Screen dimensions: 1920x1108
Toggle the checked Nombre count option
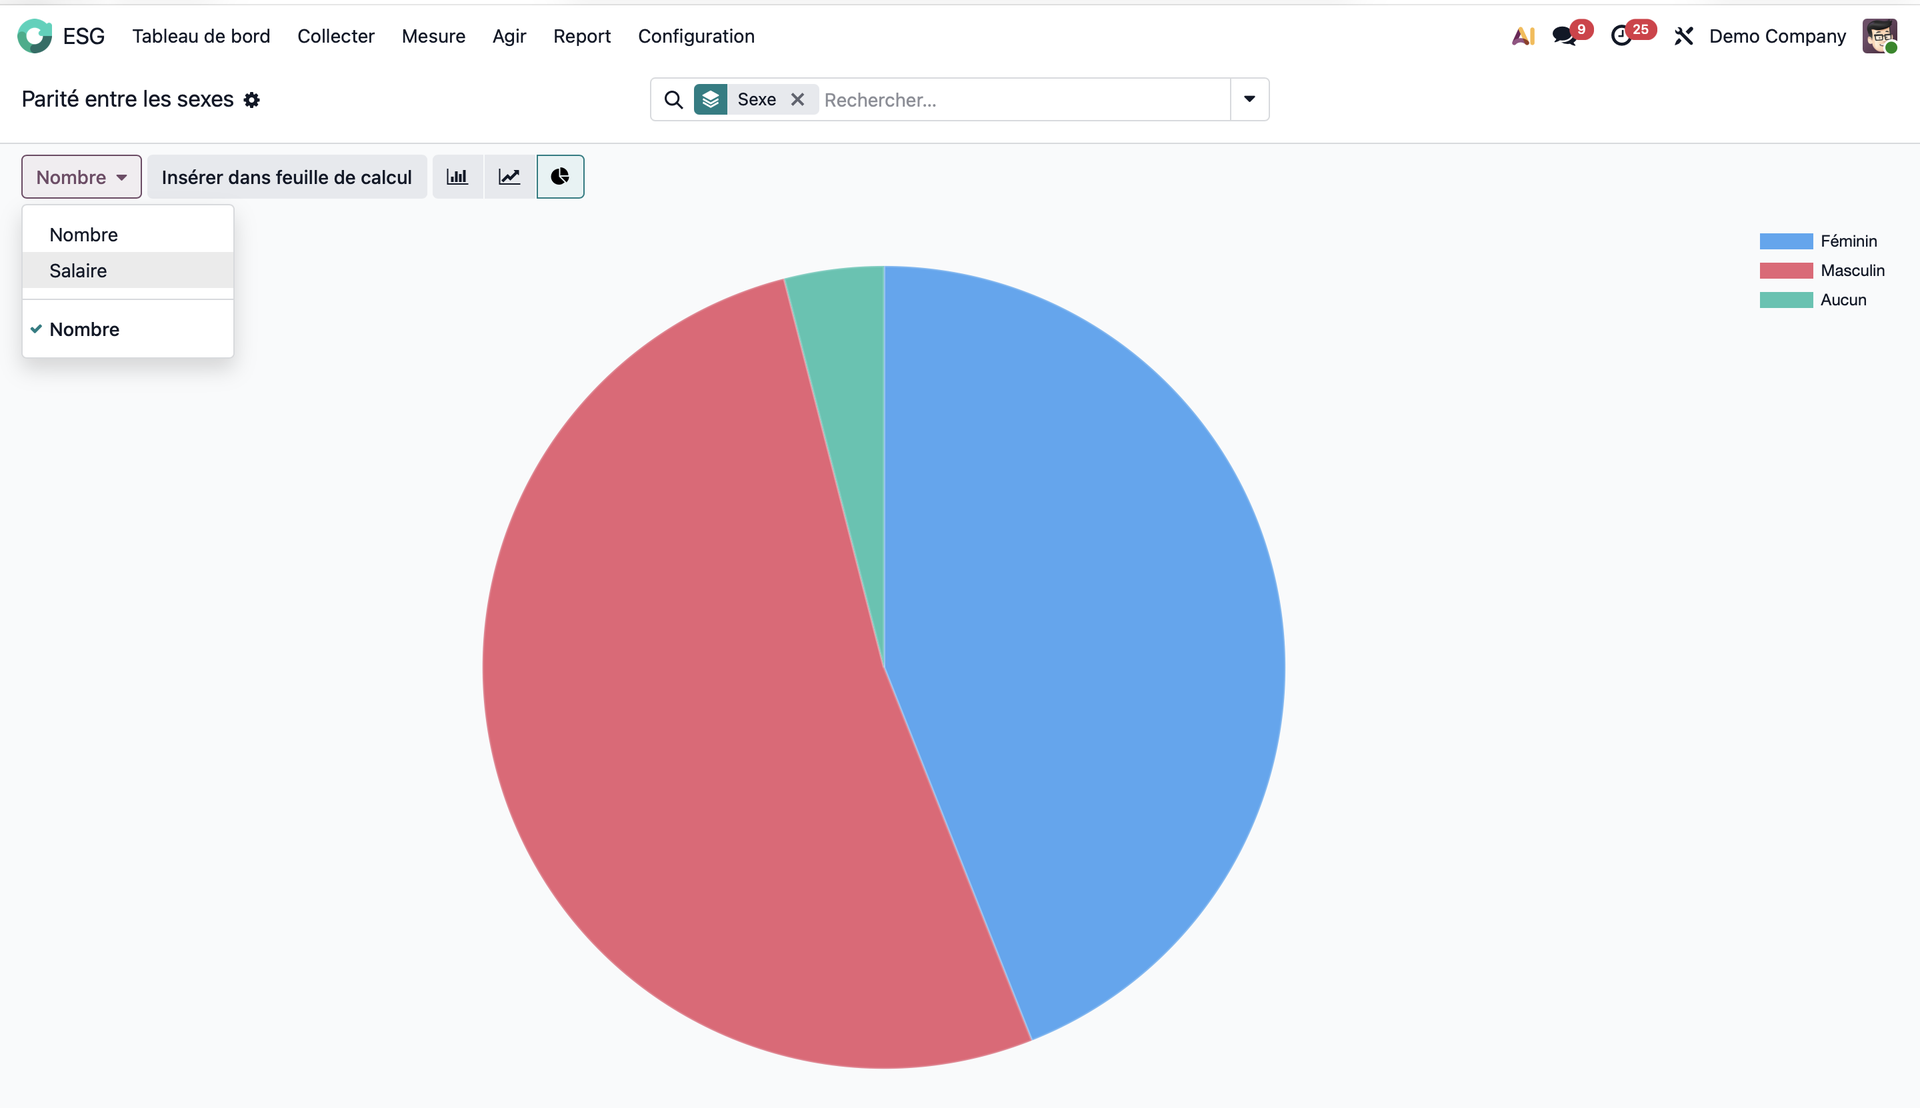click(84, 330)
